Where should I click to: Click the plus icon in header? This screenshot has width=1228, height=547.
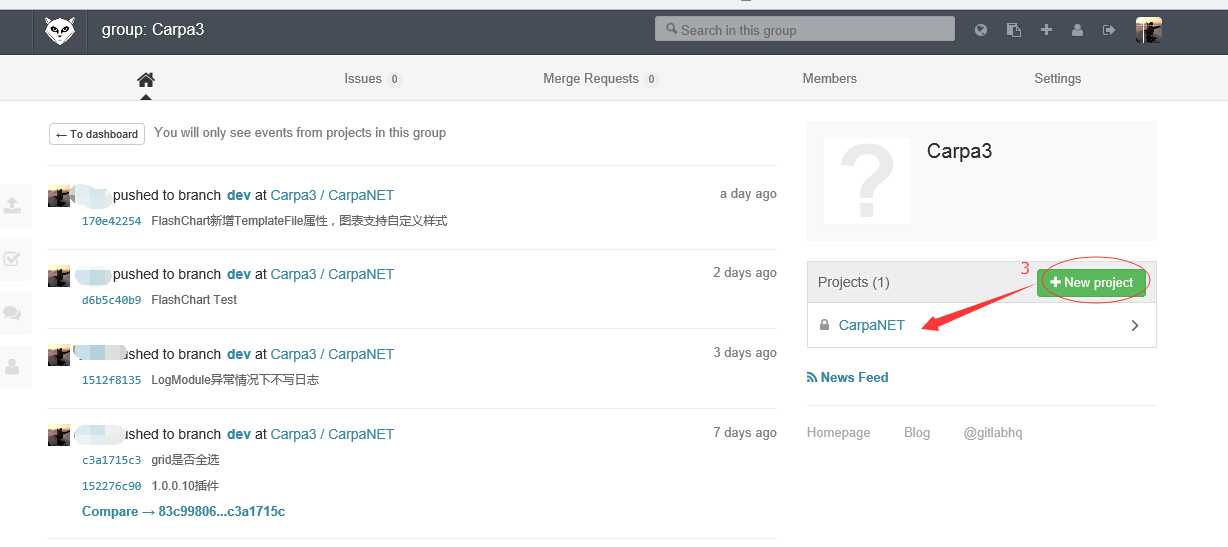click(1046, 30)
